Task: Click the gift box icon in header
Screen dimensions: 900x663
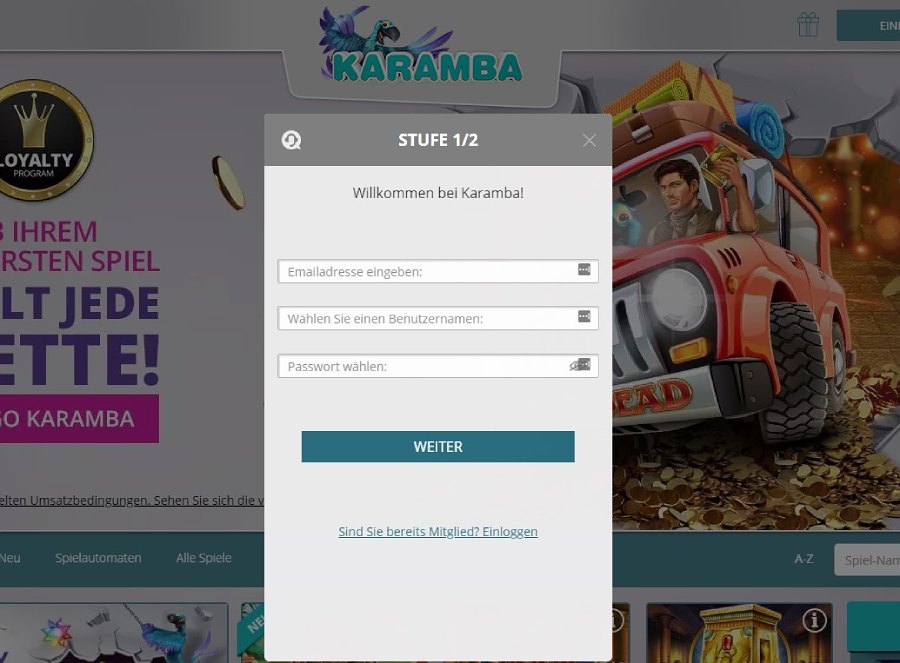Action: point(808,25)
